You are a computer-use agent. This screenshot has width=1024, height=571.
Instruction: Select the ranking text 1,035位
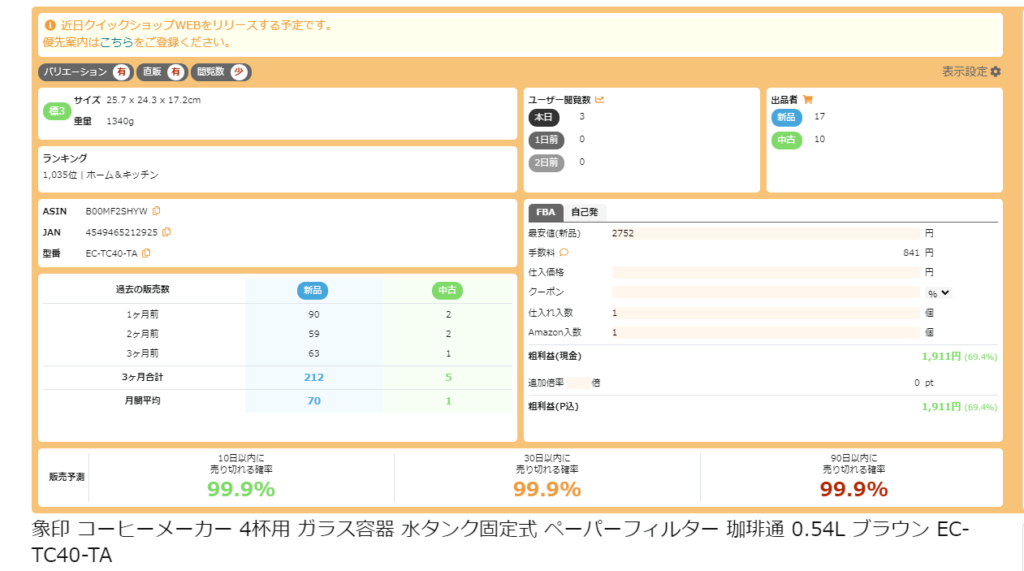[59, 174]
